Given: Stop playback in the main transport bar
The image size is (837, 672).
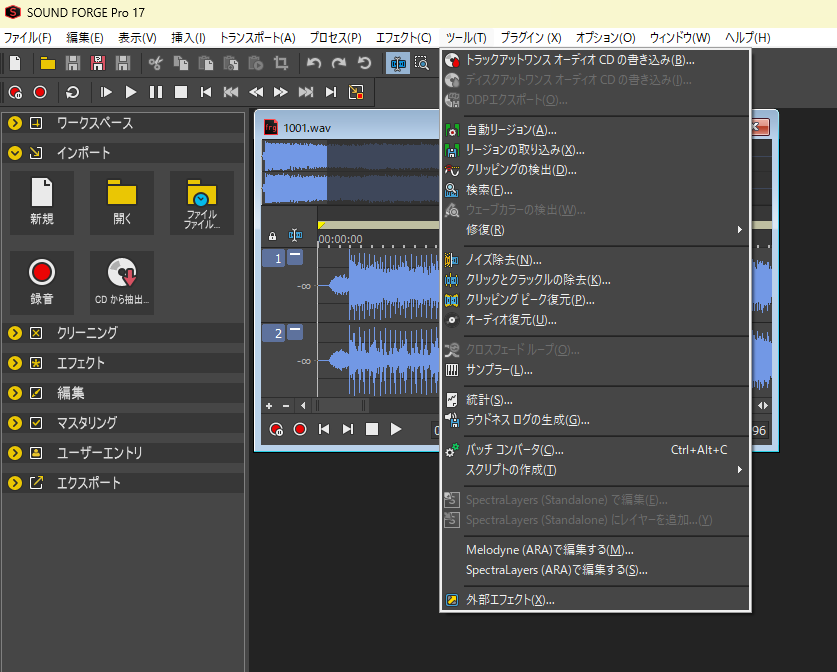Looking at the screenshot, I should click(x=181, y=92).
